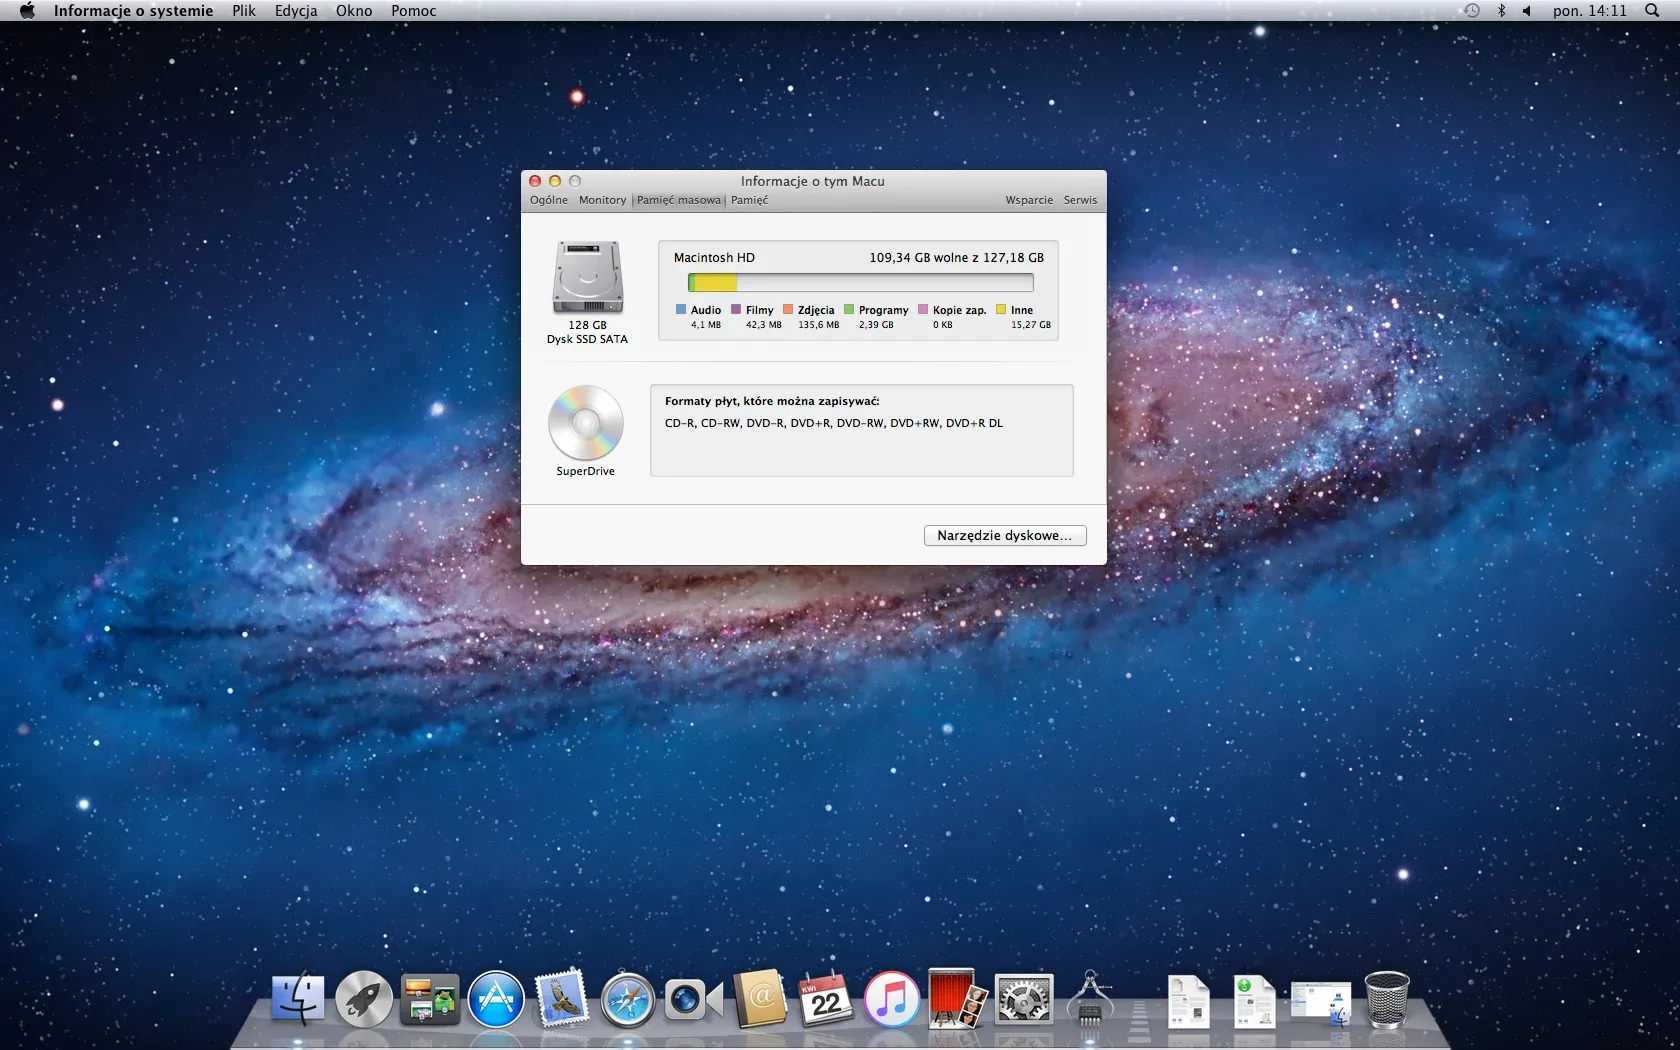Open Spotlight search magnifier
This screenshot has height=1050, width=1680.
(x=1652, y=11)
